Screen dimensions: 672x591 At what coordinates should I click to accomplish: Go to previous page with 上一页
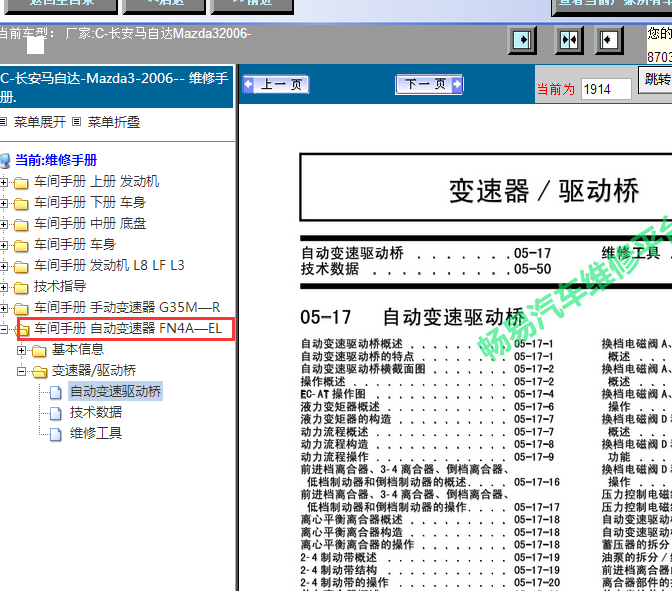point(276,84)
